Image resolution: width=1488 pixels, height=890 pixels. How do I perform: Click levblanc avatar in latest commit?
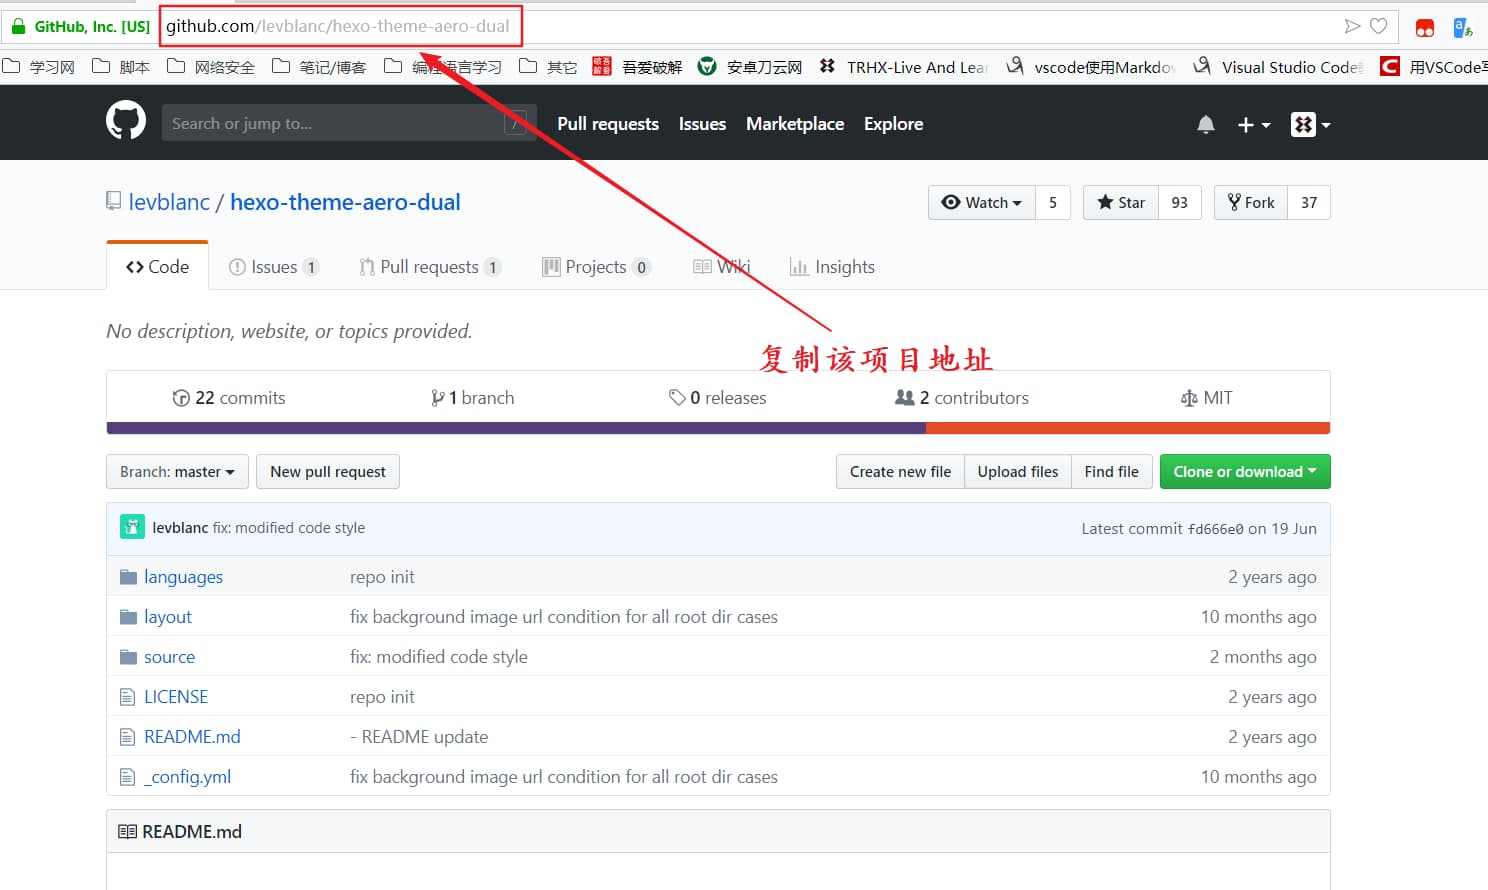click(132, 527)
